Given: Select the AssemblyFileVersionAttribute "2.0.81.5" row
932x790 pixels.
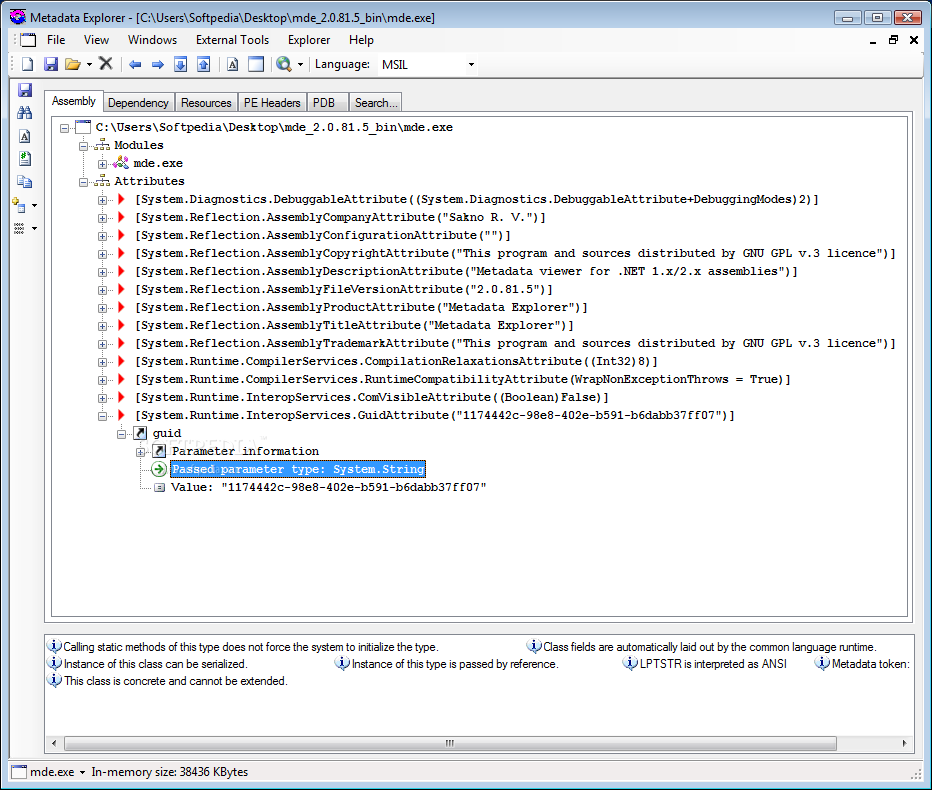Looking at the screenshot, I should point(344,289).
